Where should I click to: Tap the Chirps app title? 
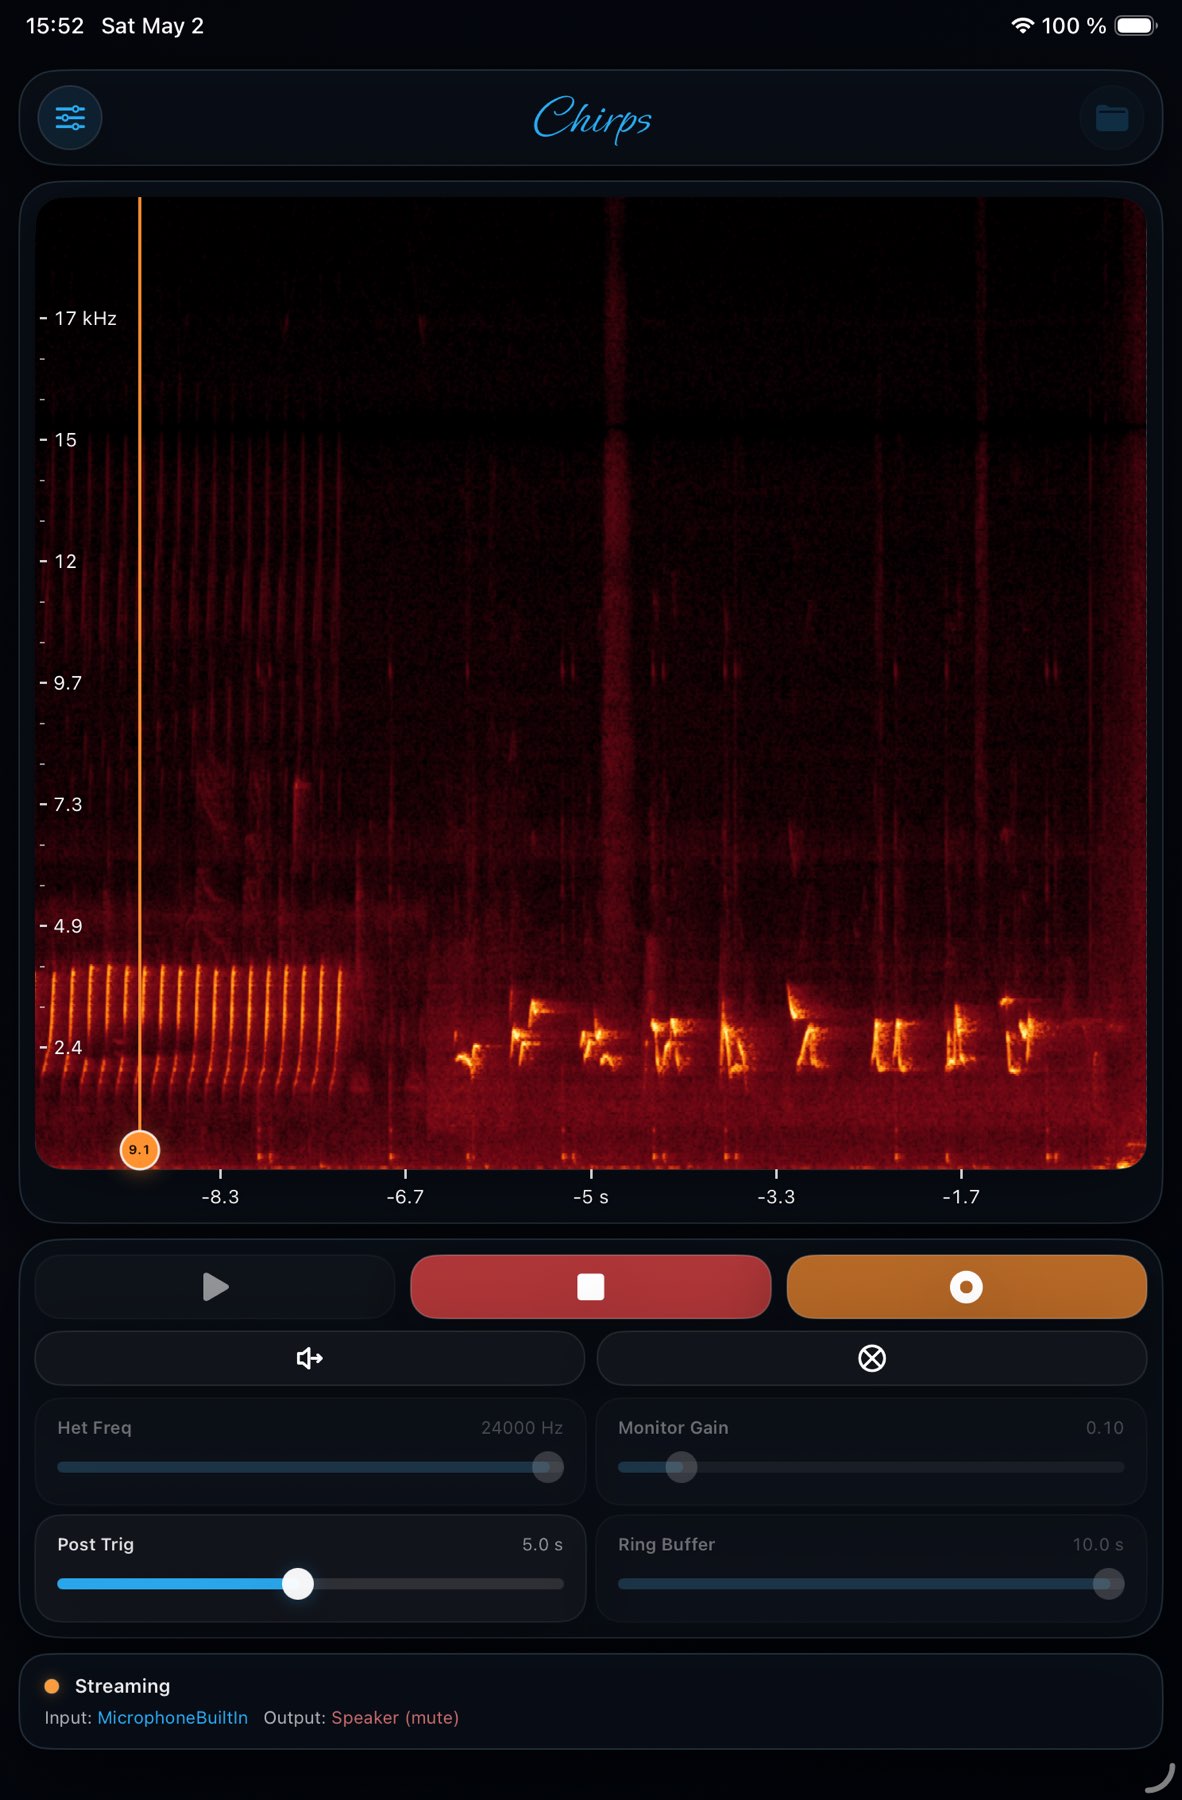592,118
